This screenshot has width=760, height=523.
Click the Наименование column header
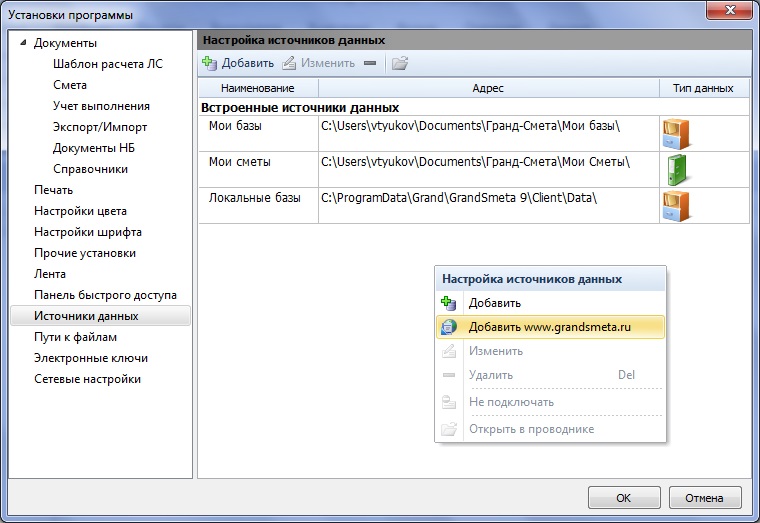pos(258,88)
